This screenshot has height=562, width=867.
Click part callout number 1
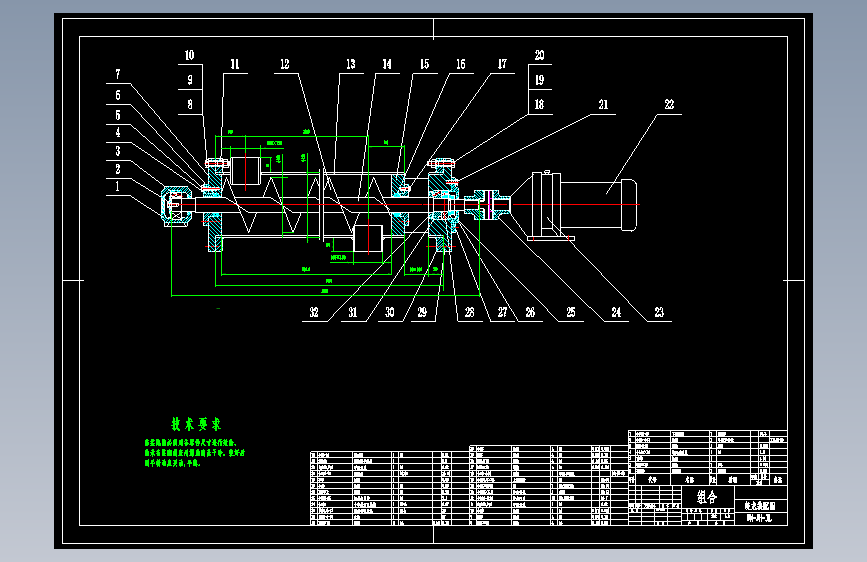pos(117,186)
